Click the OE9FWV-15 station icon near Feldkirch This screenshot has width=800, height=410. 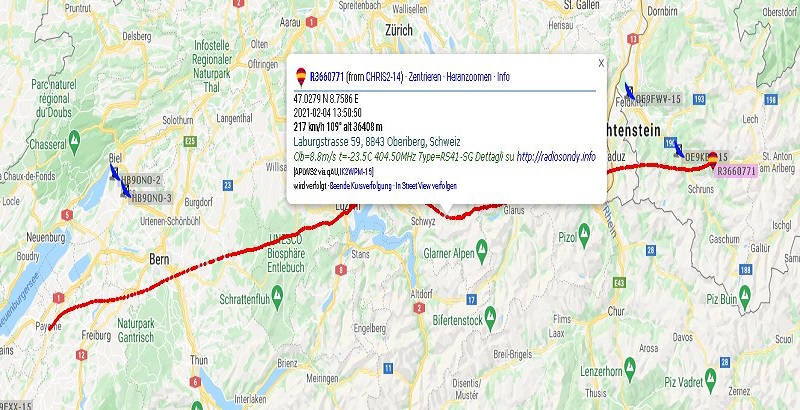(630, 91)
